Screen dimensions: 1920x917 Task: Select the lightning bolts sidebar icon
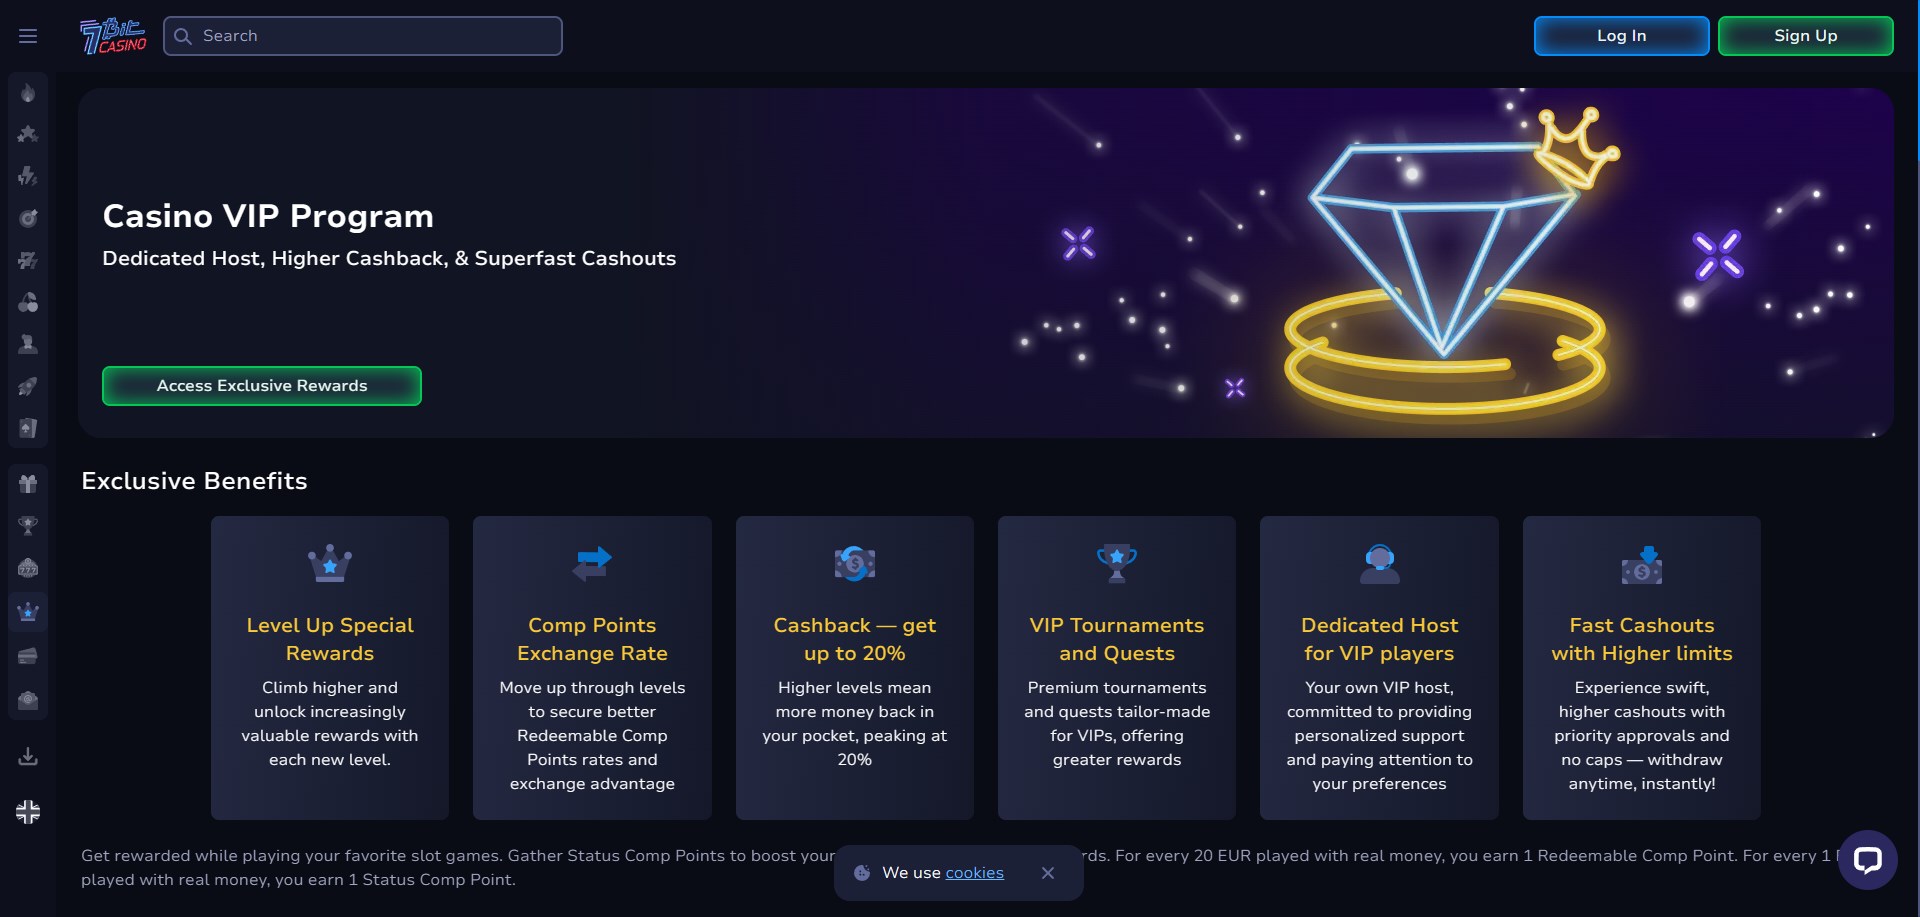point(28,176)
